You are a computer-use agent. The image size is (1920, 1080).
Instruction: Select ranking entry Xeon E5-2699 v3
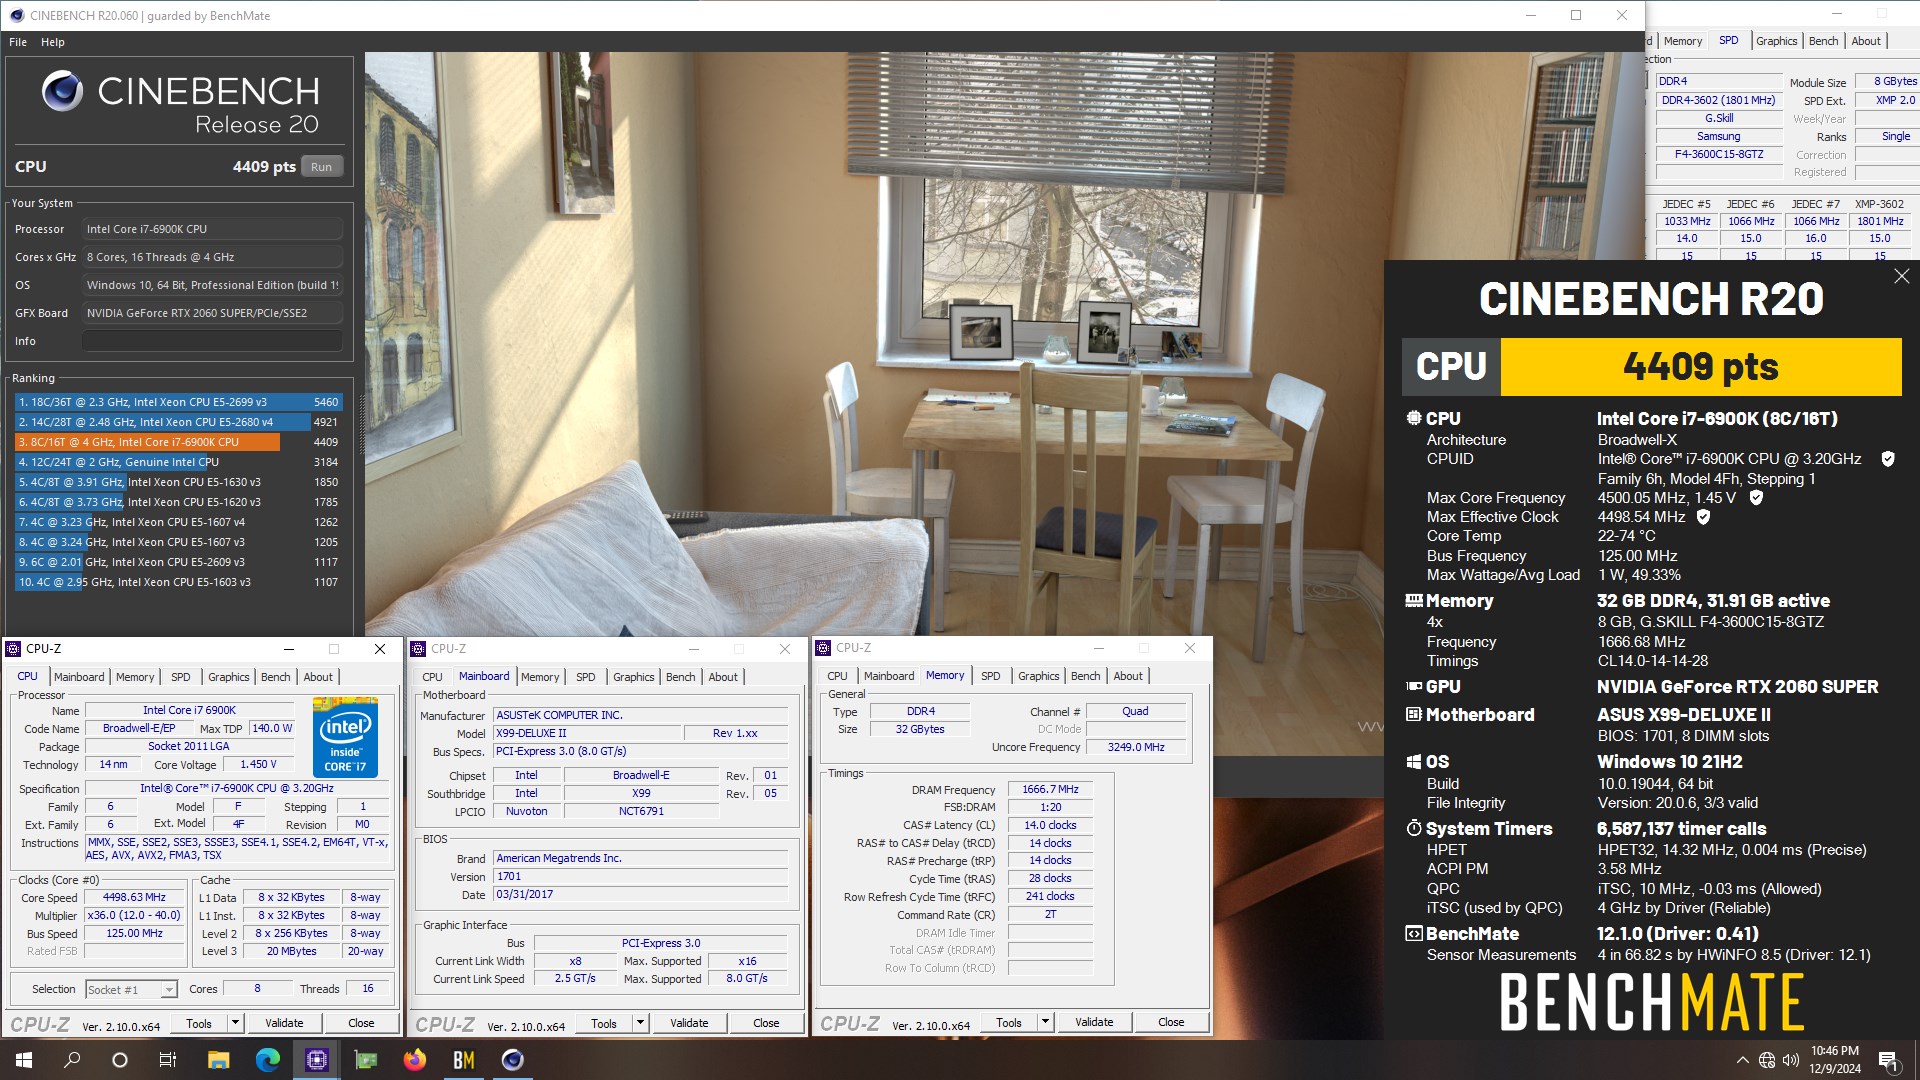coord(178,402)
